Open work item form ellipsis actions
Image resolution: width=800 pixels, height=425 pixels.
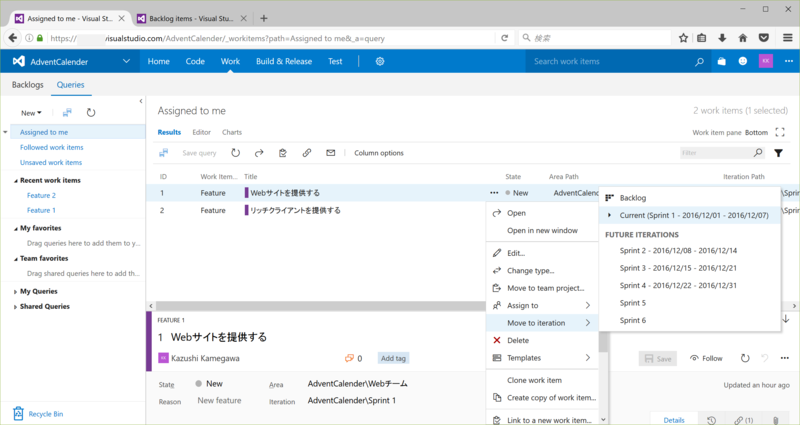(785, 358)
